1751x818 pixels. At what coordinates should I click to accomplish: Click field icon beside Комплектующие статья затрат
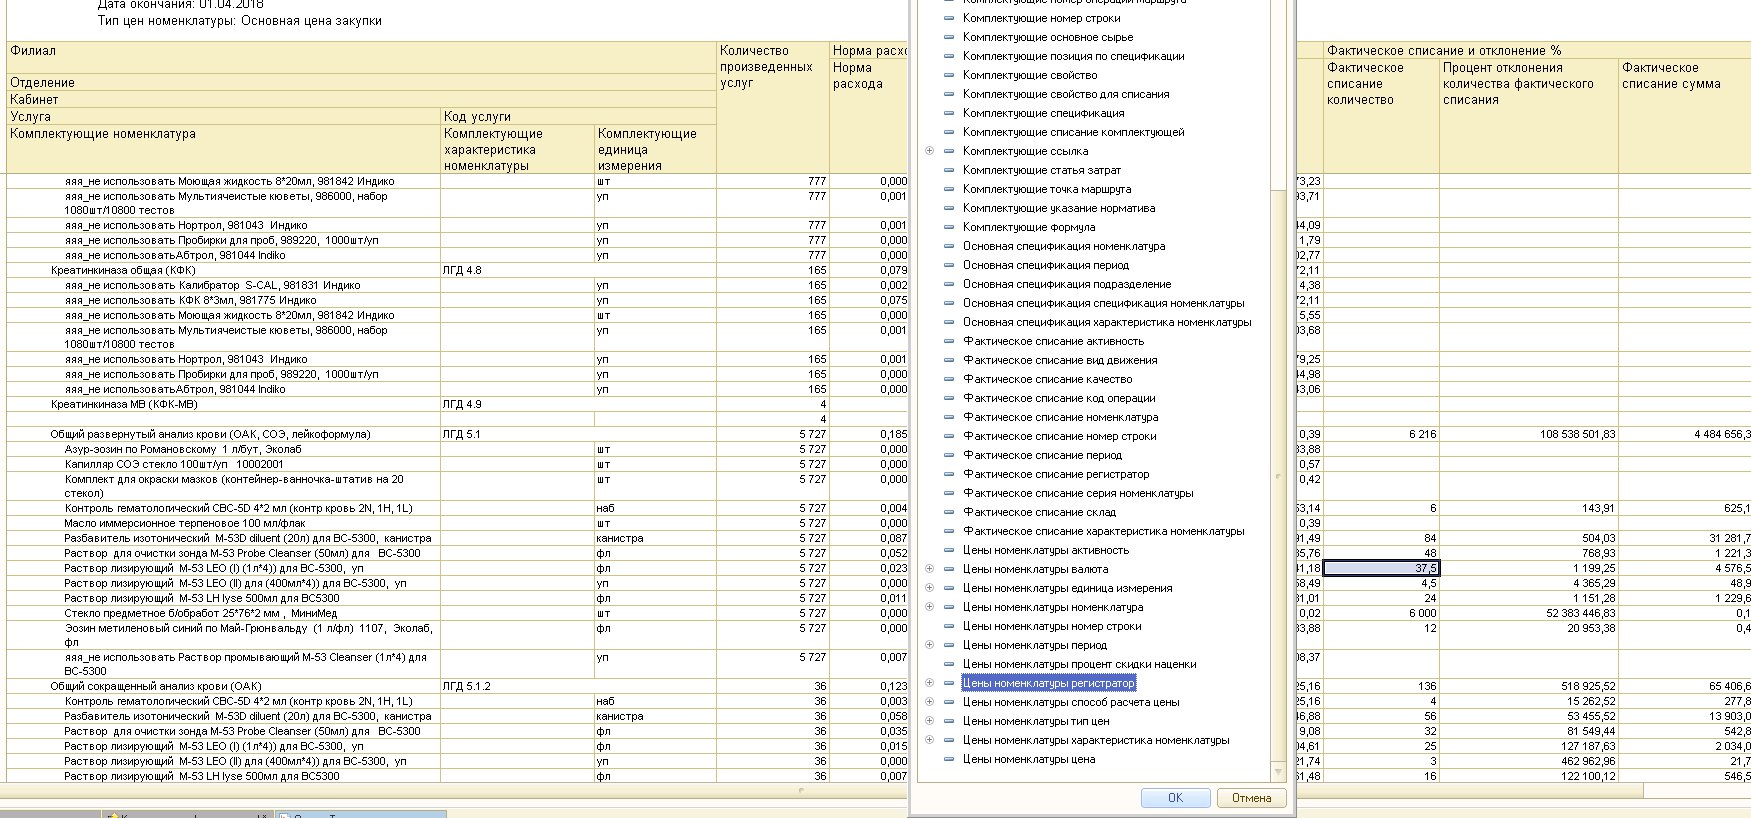(x=949, y=170)
